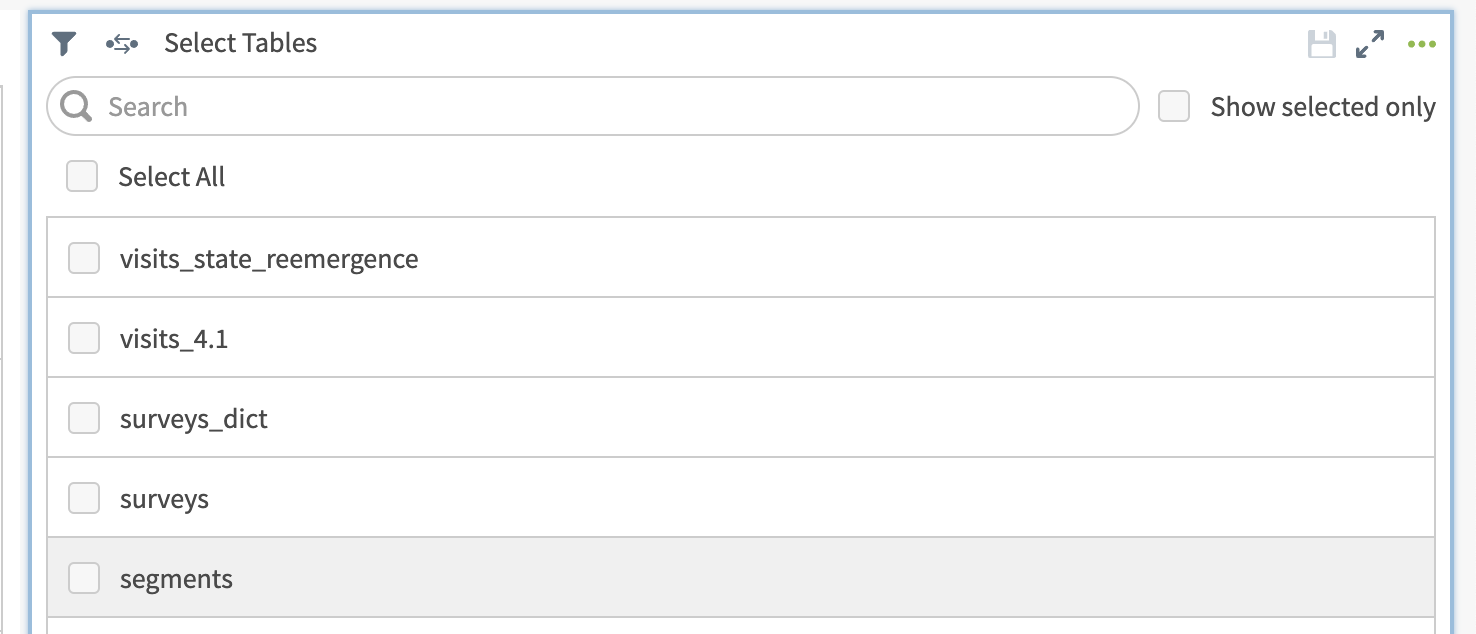The height and width of the screenshot is (634, 1476).
Task: Select the visits_state_reemergence row label
Action: pos(269,259)
